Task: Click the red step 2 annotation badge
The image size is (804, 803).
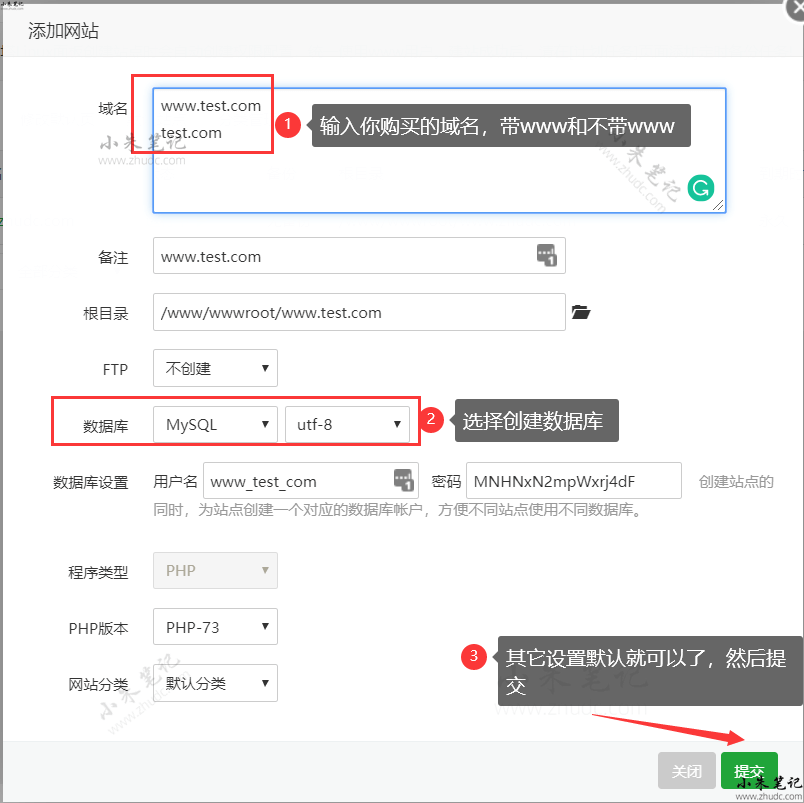Action: 430,419
